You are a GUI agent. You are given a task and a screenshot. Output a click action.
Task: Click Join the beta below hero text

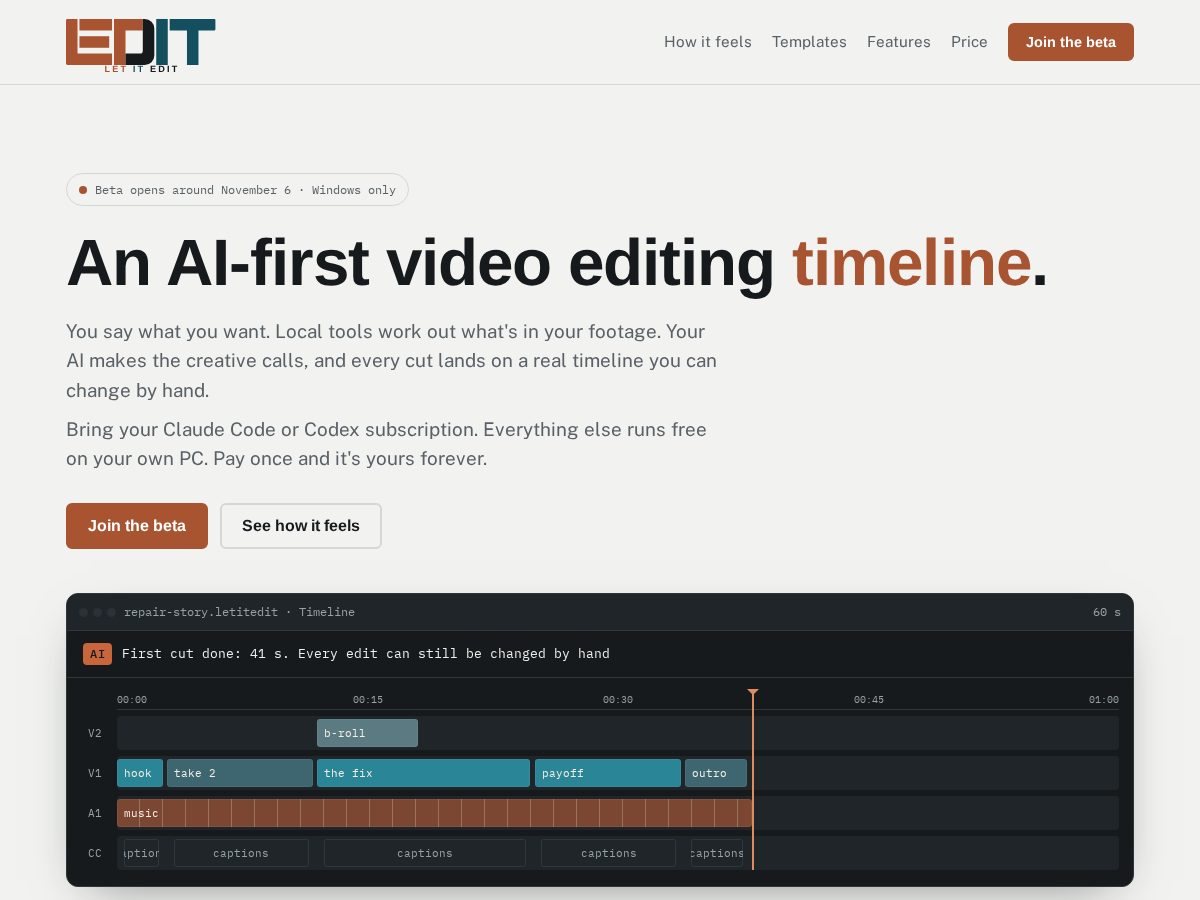[137, 526]
